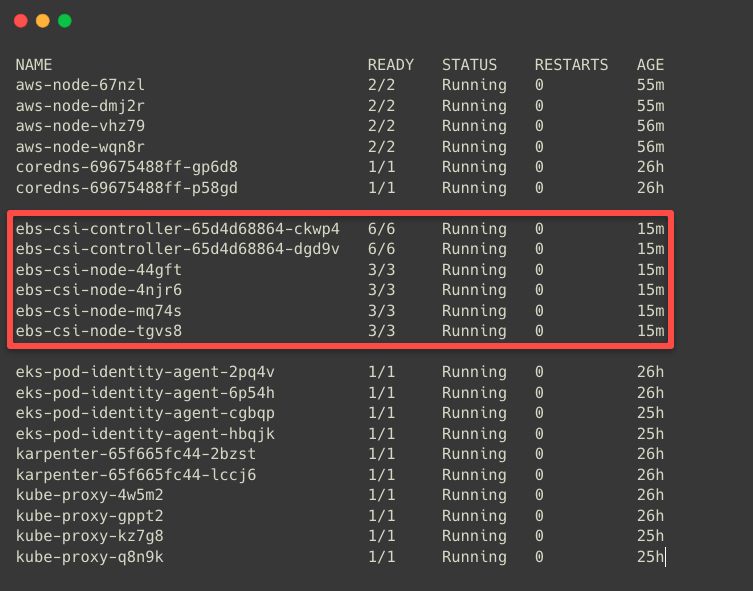Select the READY column header
753x591 pixels.
pyautogui.click(x=390, y=65)
